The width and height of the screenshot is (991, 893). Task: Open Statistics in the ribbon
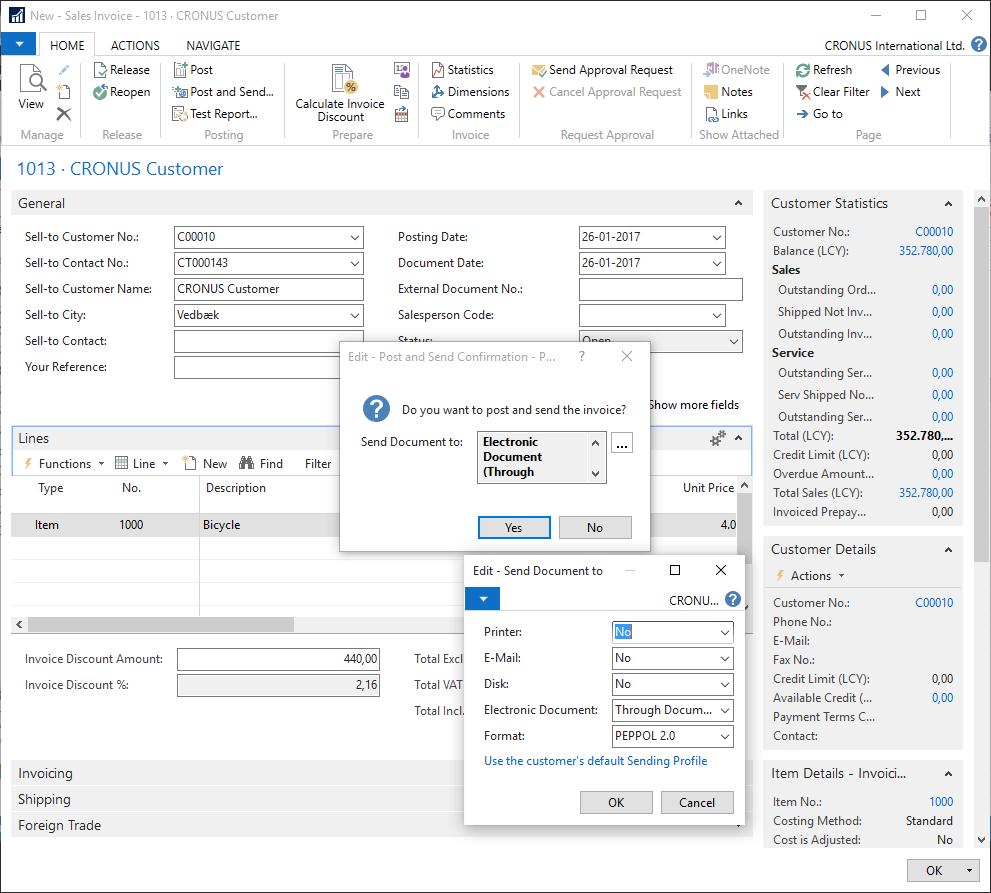click(463, 70)
